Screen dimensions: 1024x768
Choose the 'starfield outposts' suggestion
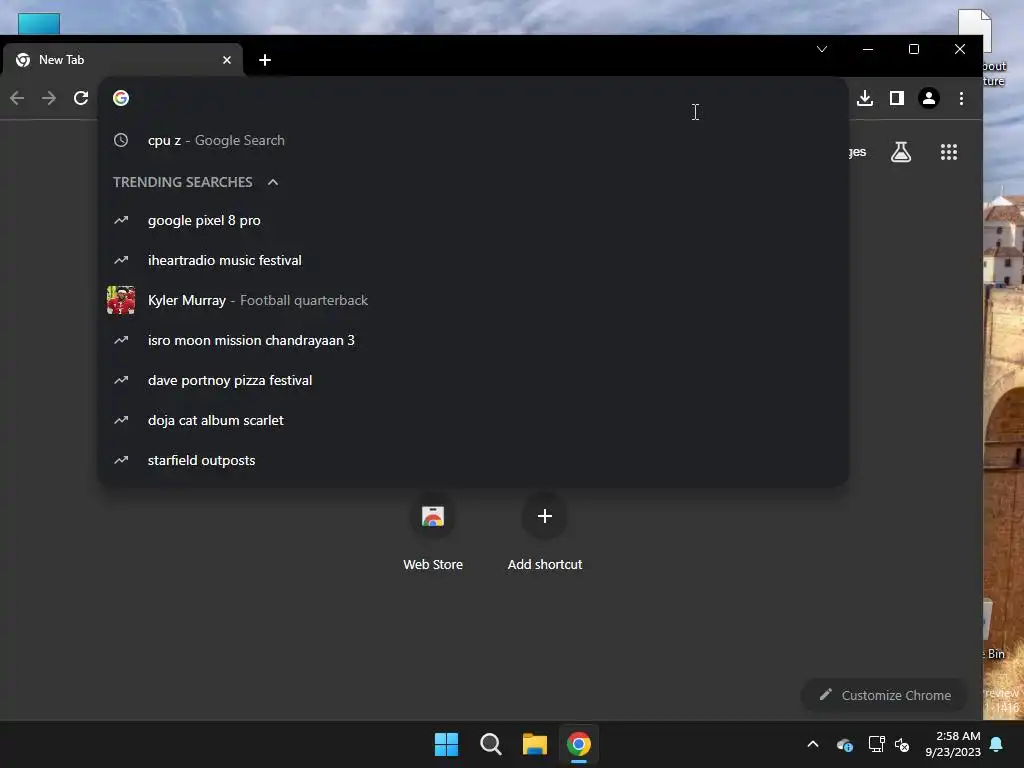point(473,460)
